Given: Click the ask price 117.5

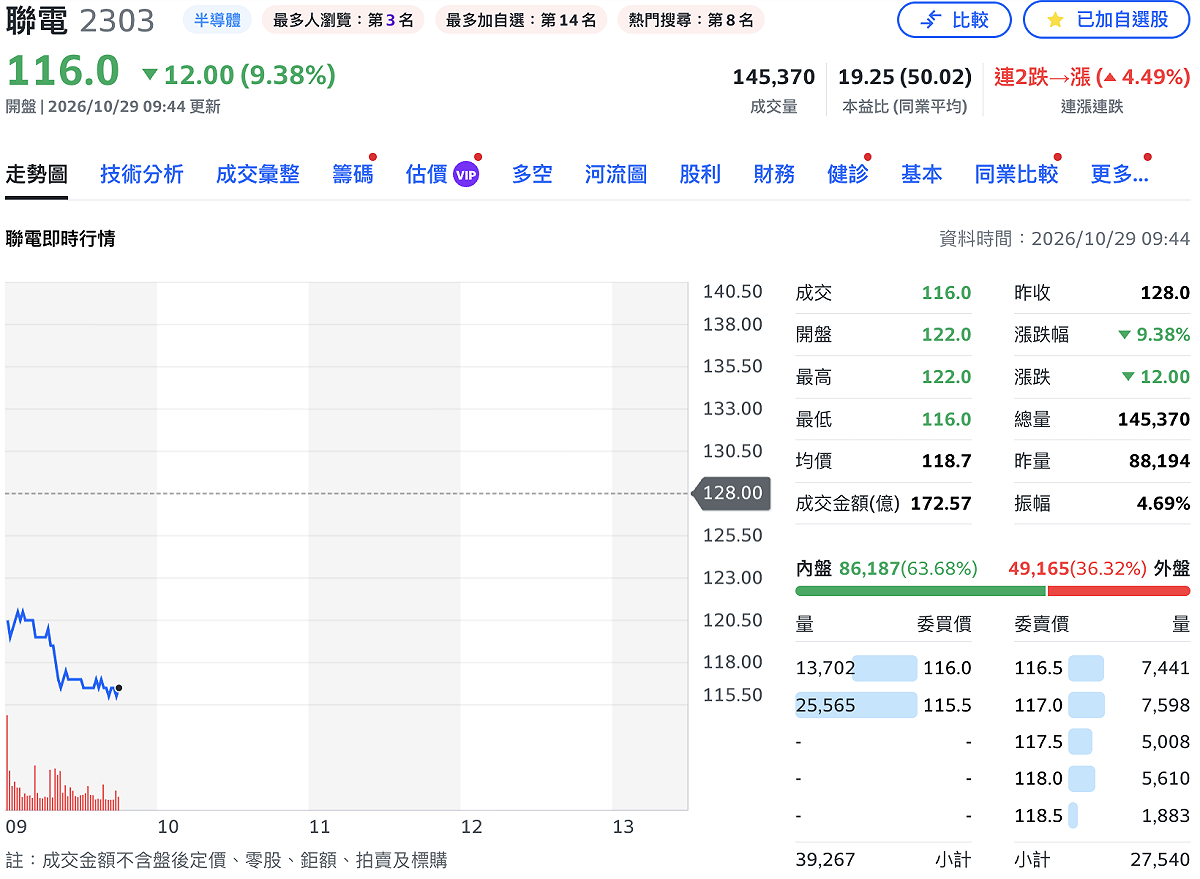Looking at the screenshot, I should [1038, 742].
